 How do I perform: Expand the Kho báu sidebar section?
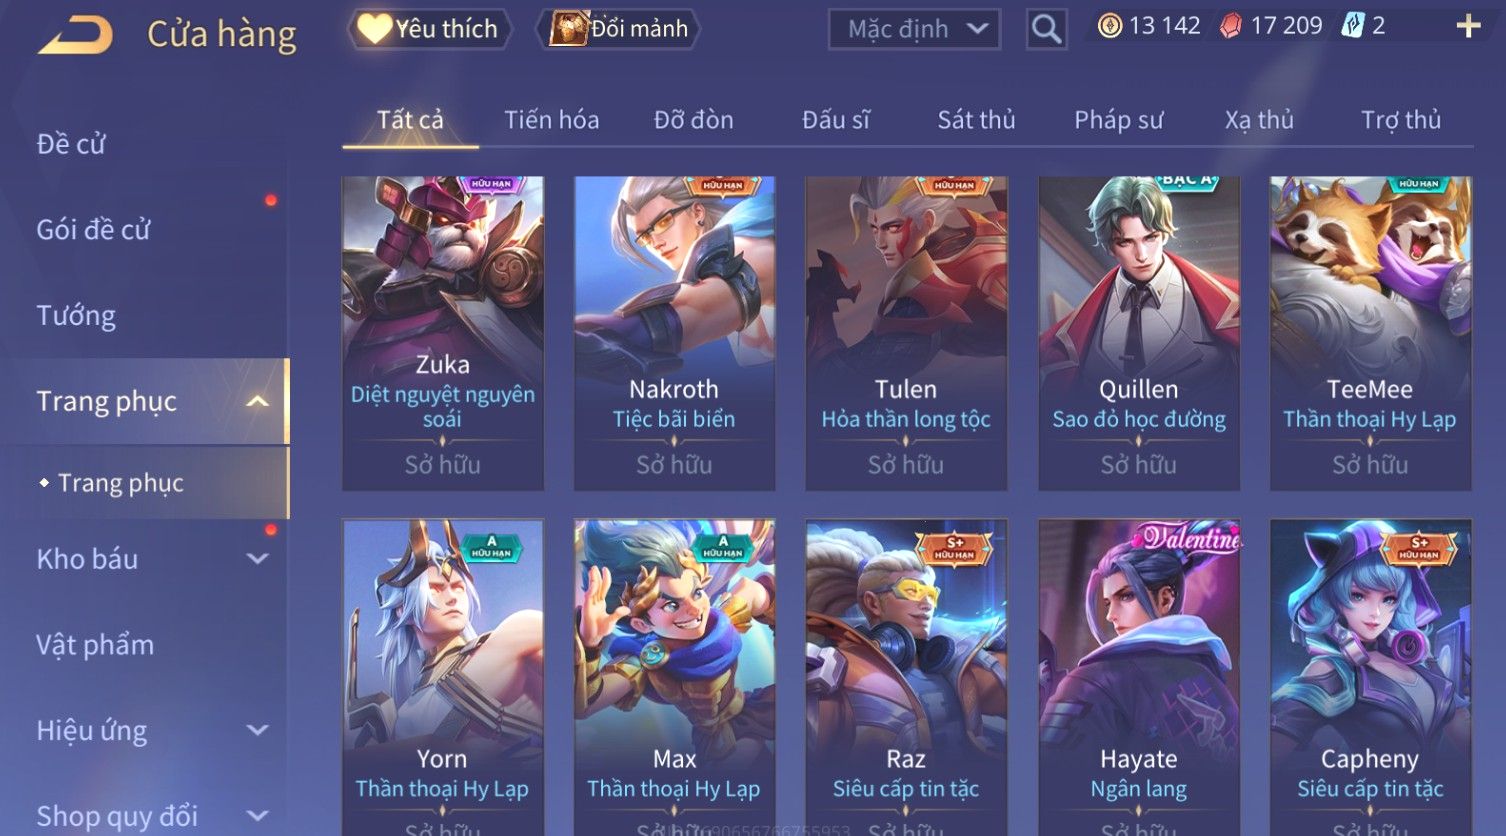click(x=258, y=559)
